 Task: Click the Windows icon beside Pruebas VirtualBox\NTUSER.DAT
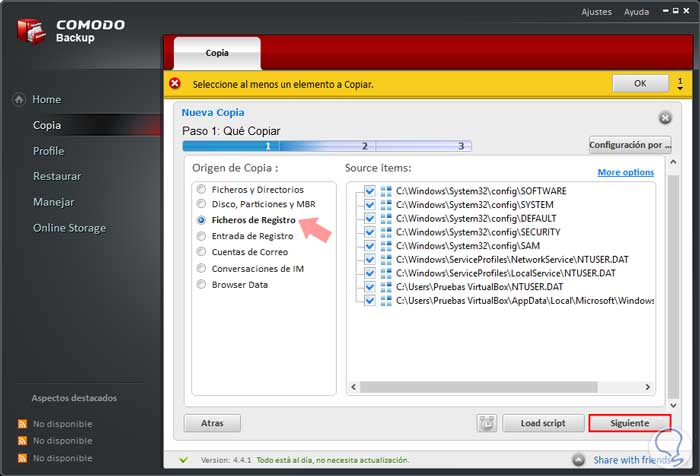386,287
